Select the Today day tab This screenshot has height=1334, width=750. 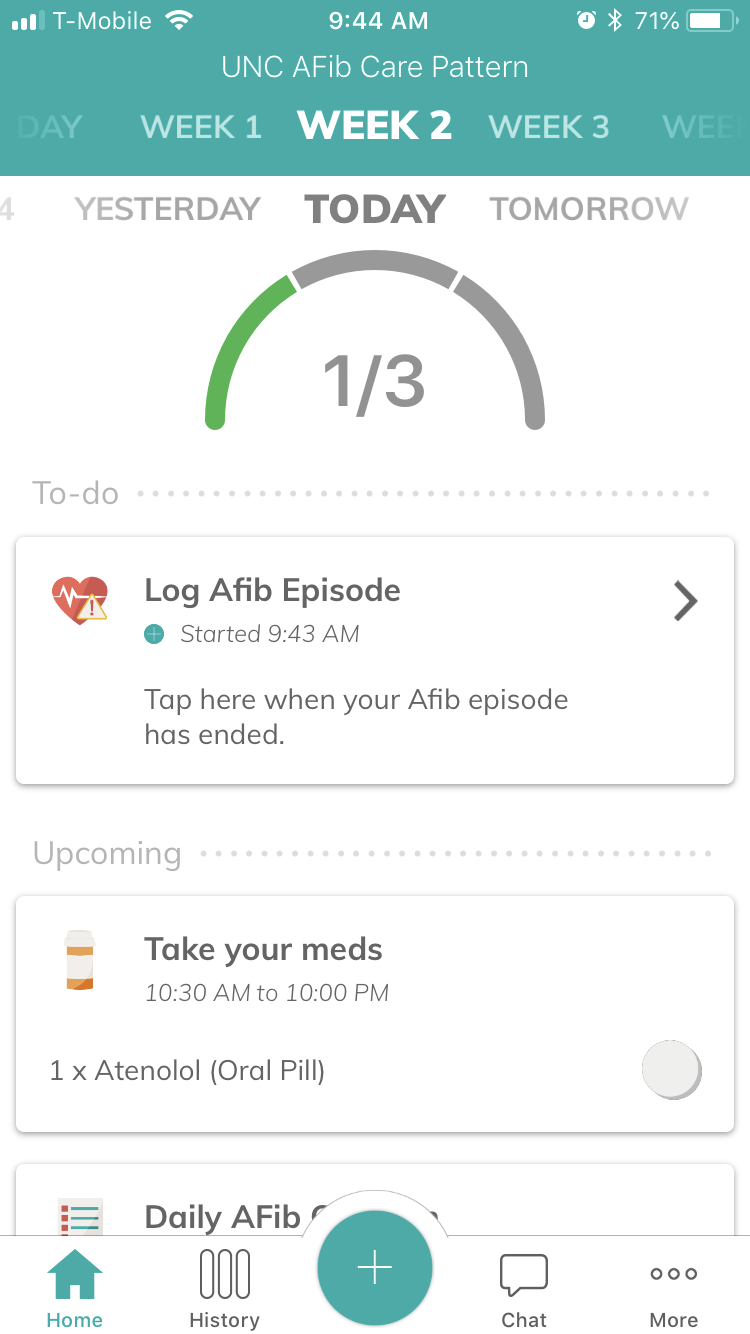(375, 209)
